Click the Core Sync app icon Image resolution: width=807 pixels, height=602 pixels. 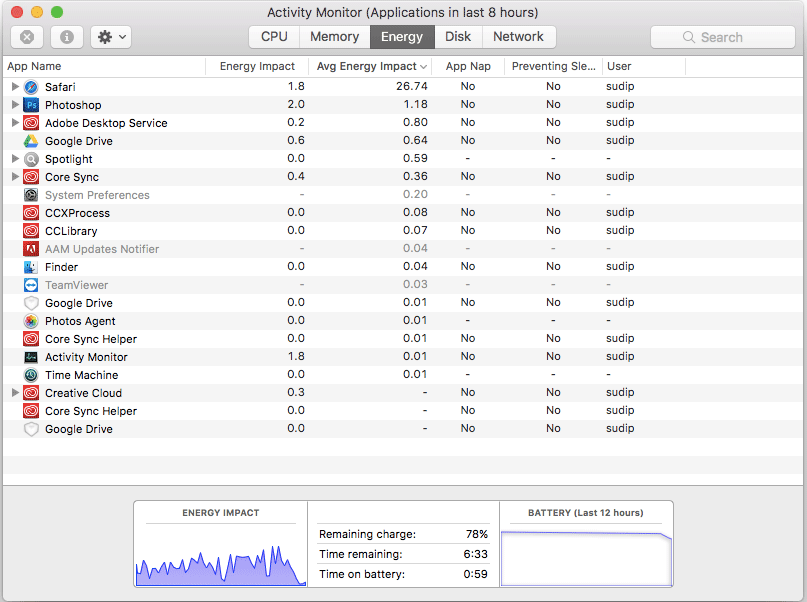point(31,177)
